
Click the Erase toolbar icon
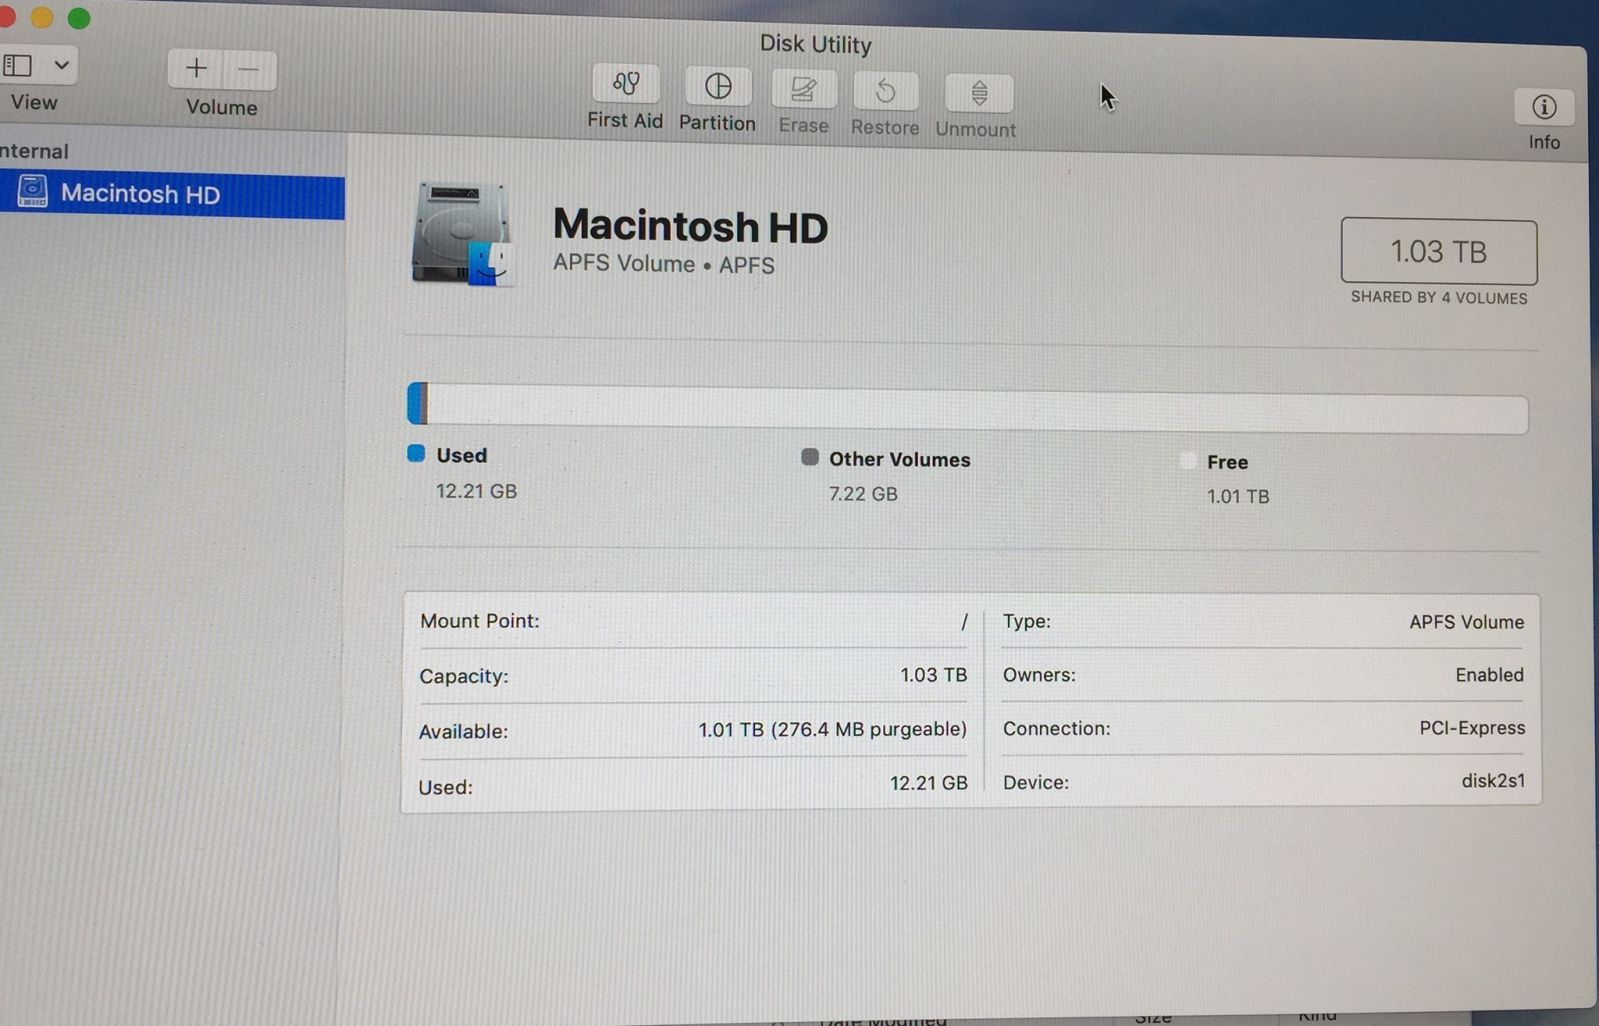[x=803, y=90]
